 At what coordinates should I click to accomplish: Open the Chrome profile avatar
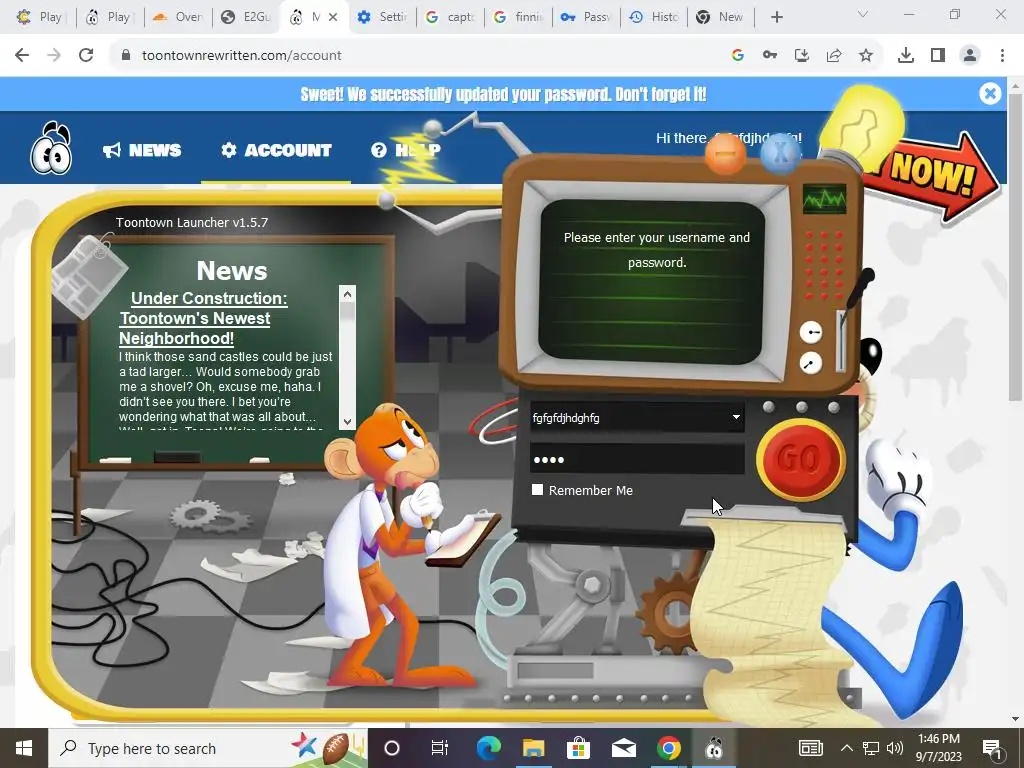click(x=970, y=56)
